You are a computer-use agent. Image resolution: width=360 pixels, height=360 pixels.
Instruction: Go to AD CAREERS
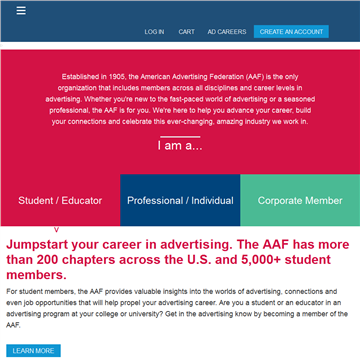[227, 32]
